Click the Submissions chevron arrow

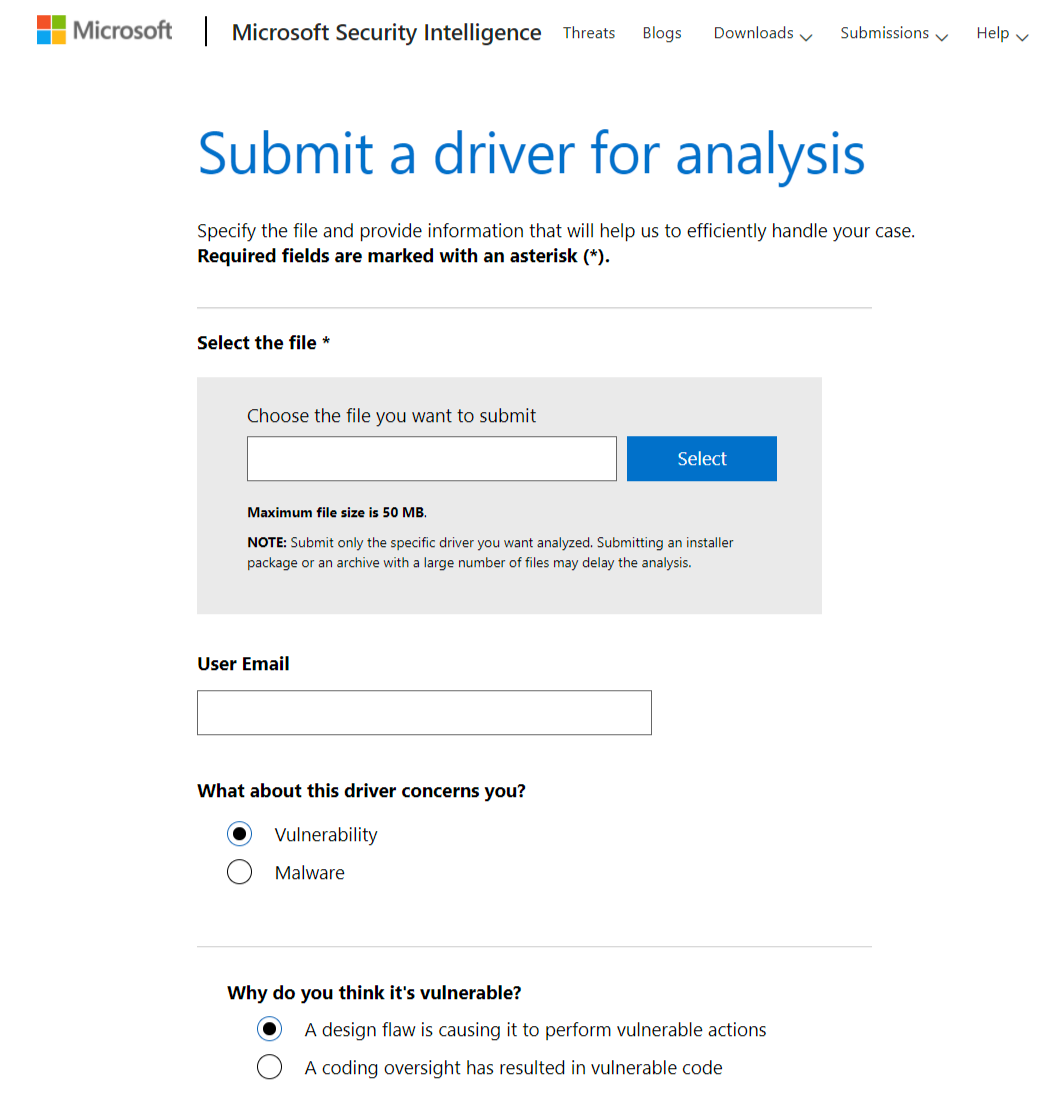942,37
